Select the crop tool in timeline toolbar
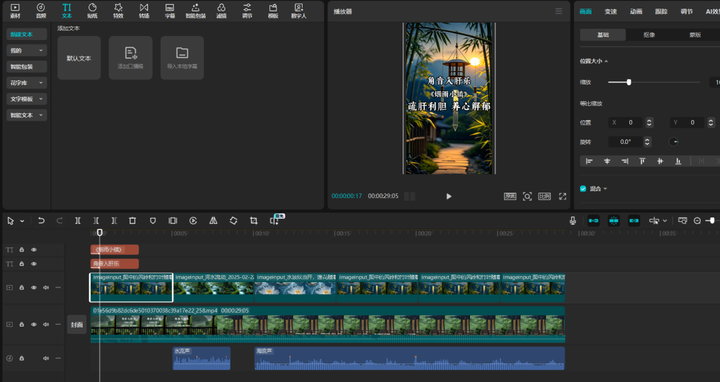Viewport: 720px width, 382px height. (253, 221)
